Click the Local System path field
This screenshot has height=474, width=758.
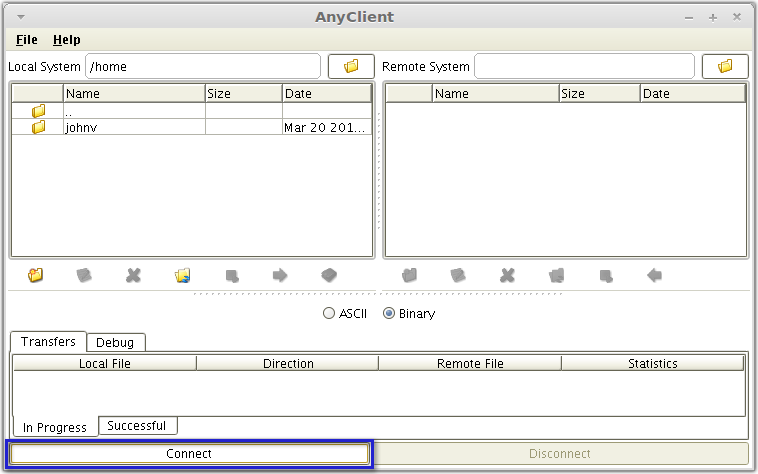203,66
